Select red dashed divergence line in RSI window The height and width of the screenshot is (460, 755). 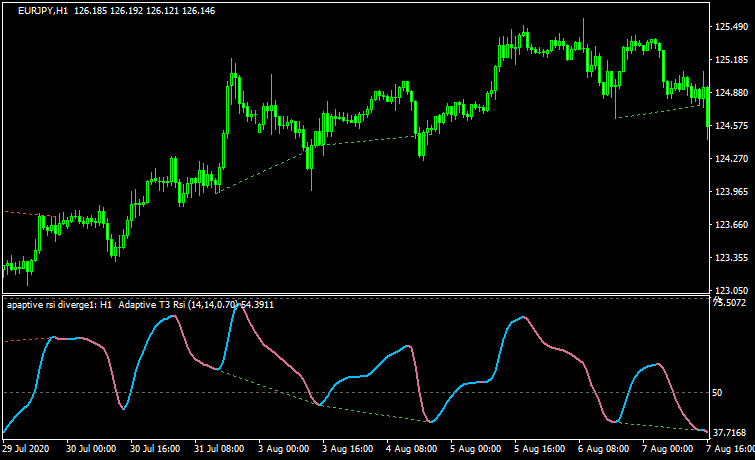click(22, 340)
